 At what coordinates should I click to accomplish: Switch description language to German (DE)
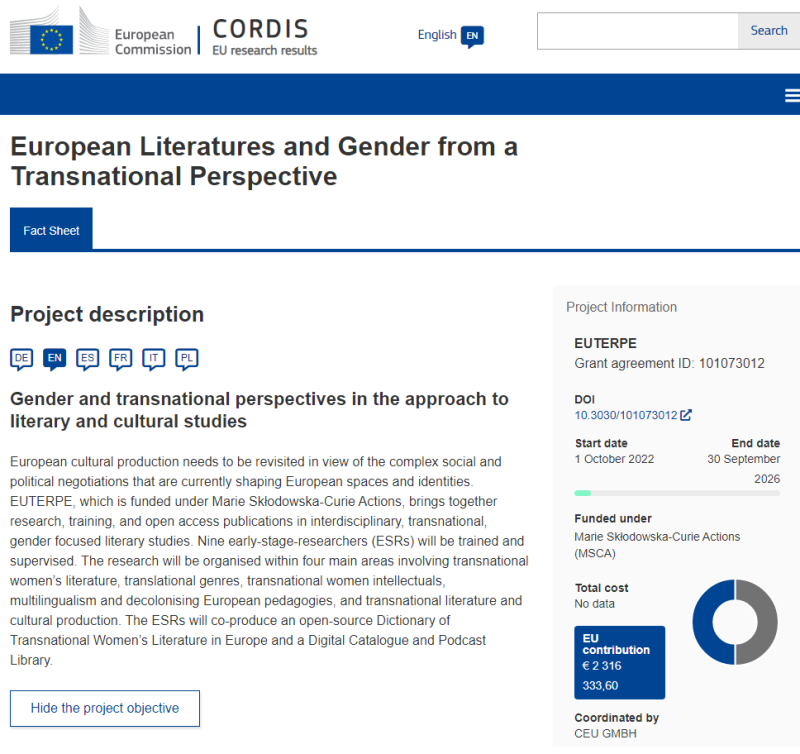coord(21,359)
